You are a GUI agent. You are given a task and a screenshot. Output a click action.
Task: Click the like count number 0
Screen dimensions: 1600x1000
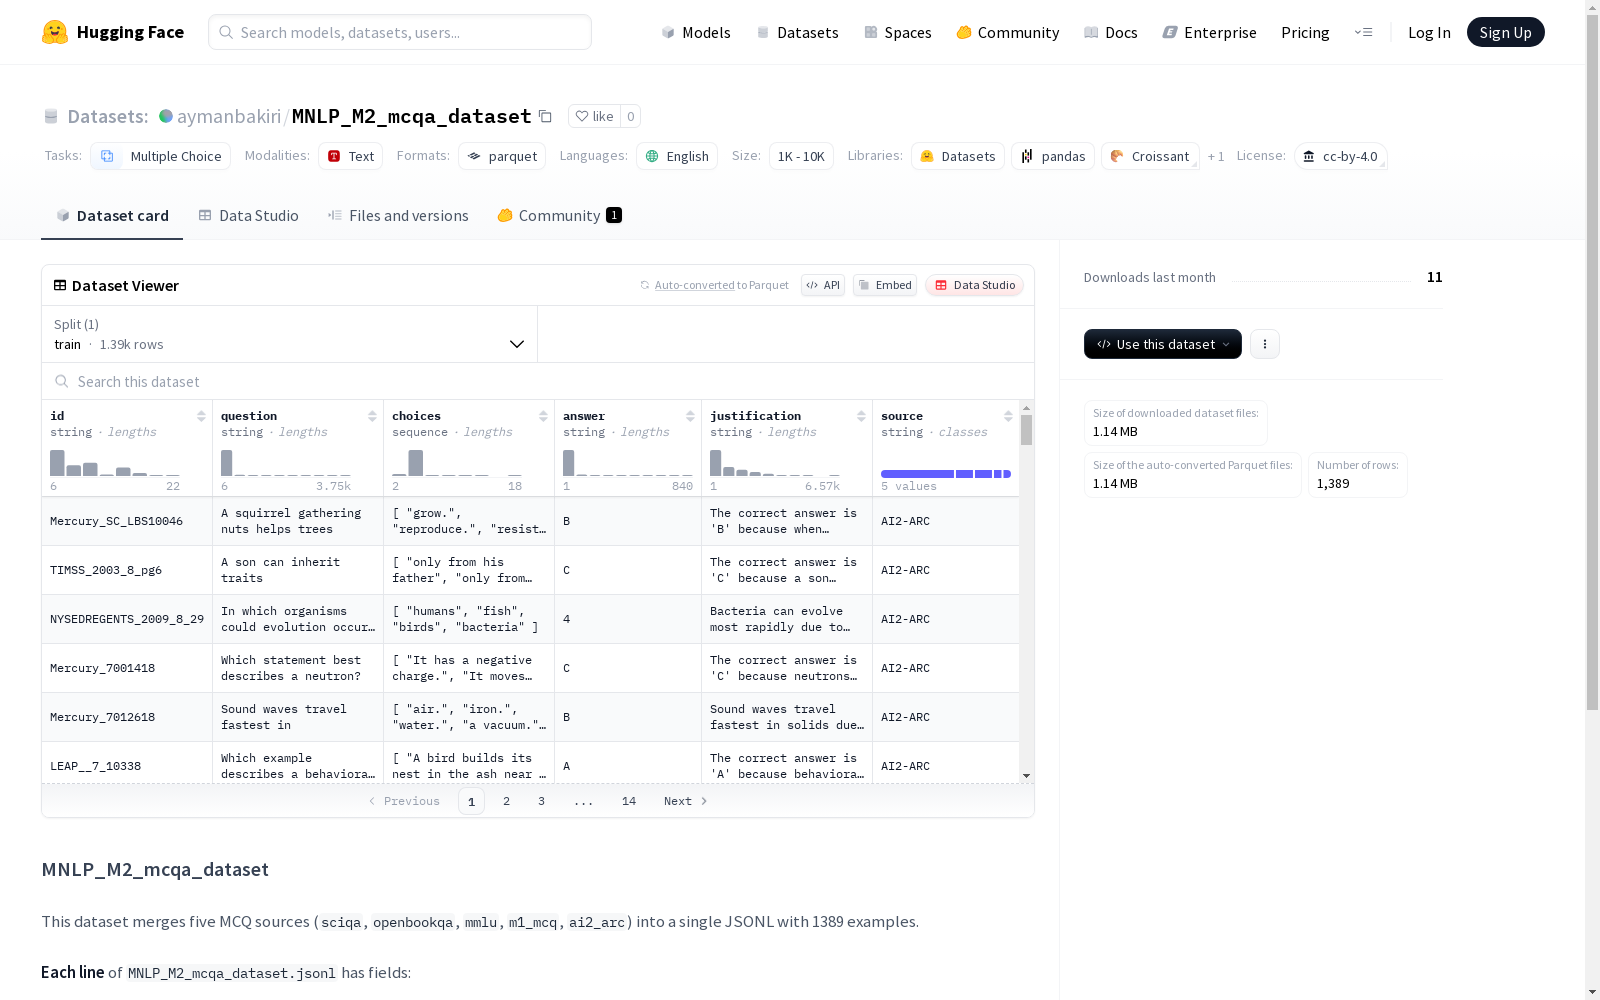tap(630, 116)
